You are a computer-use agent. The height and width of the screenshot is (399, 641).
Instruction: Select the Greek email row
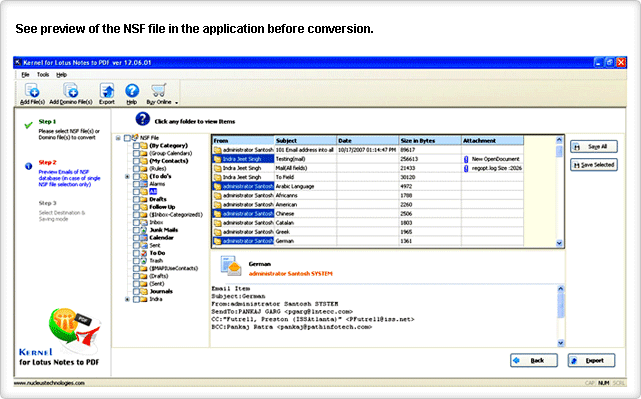[x=368, y=232]
